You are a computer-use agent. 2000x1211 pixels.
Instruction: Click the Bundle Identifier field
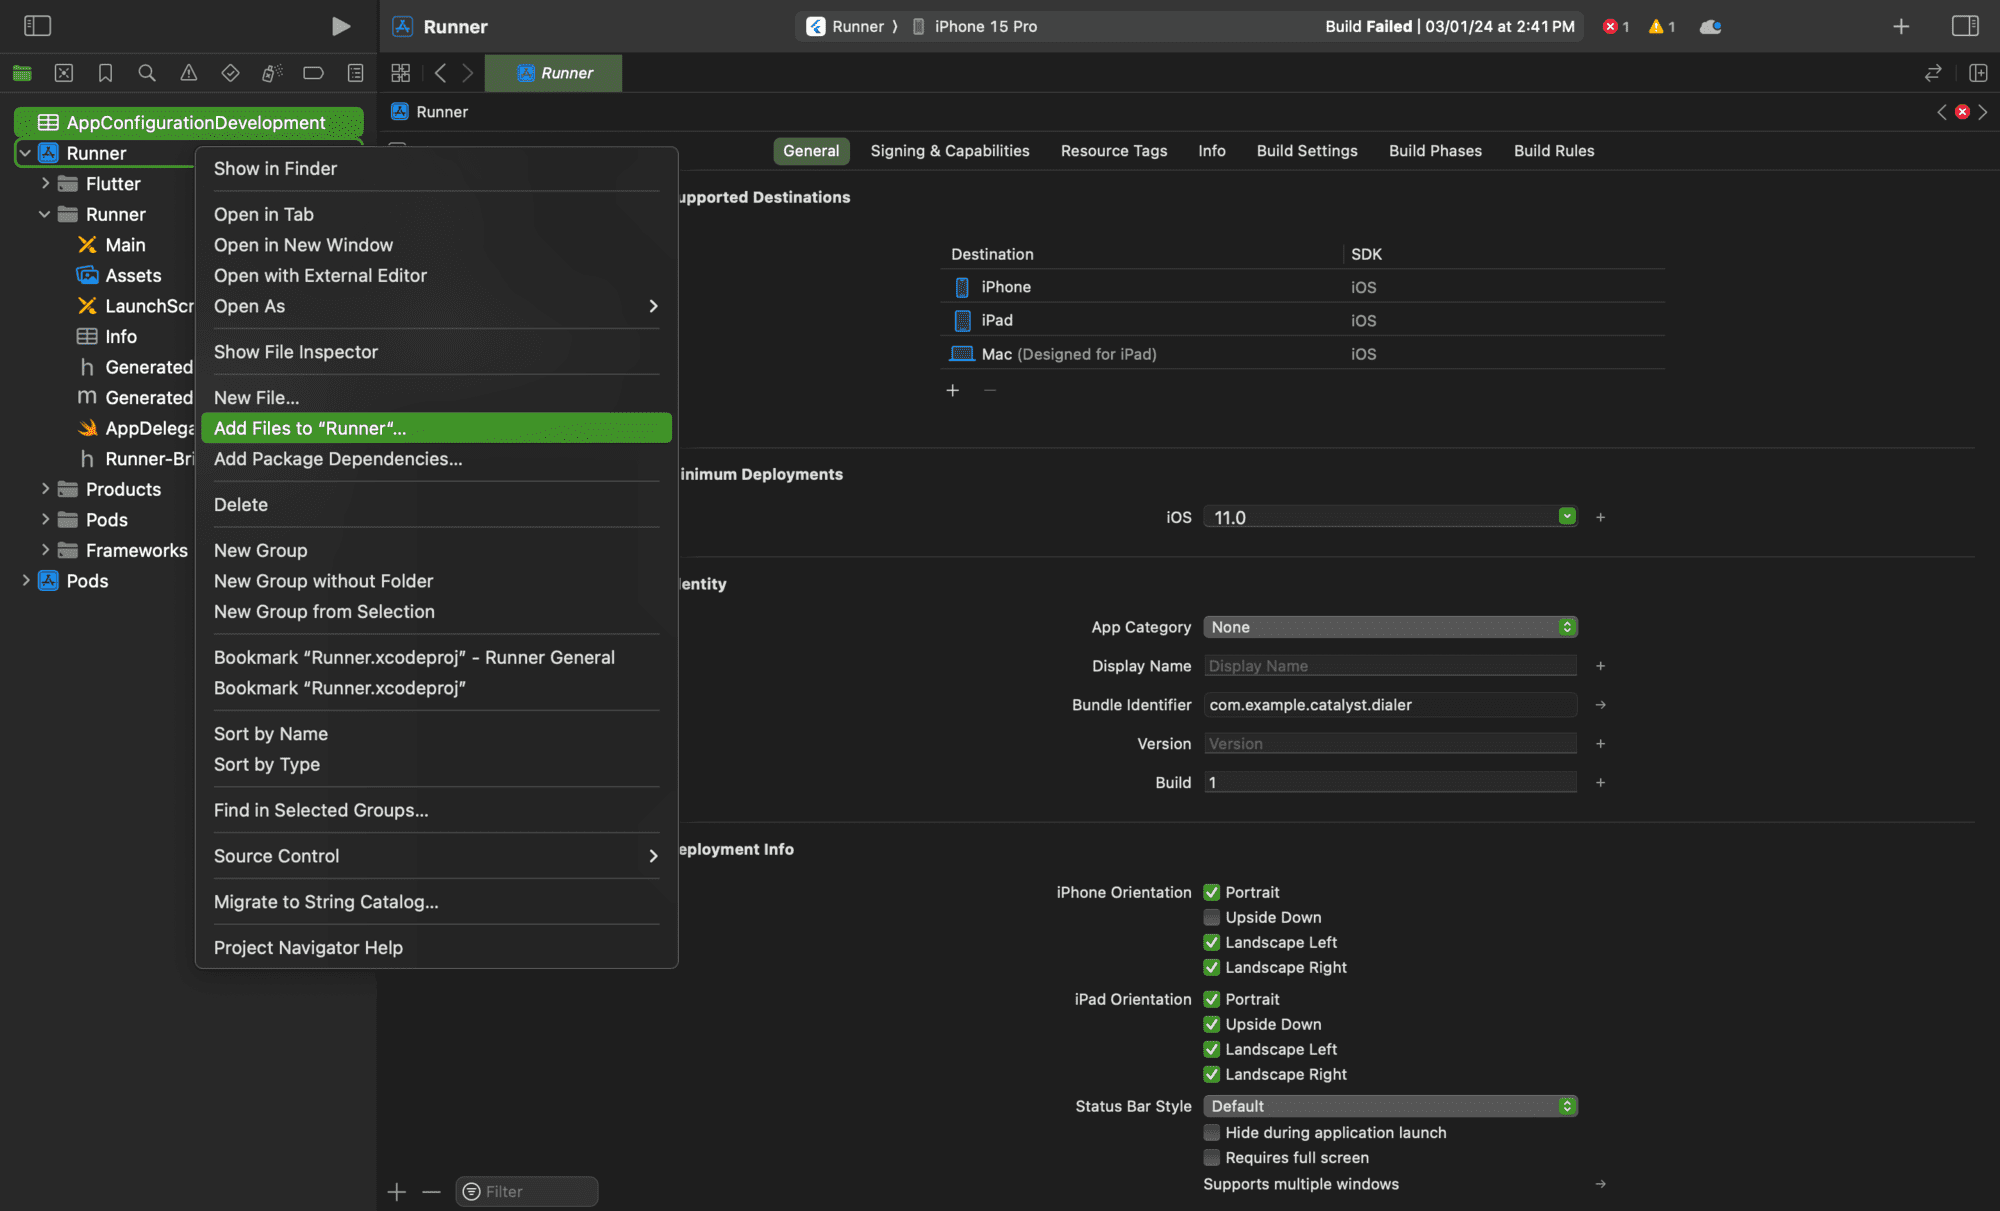(1390, 705)
